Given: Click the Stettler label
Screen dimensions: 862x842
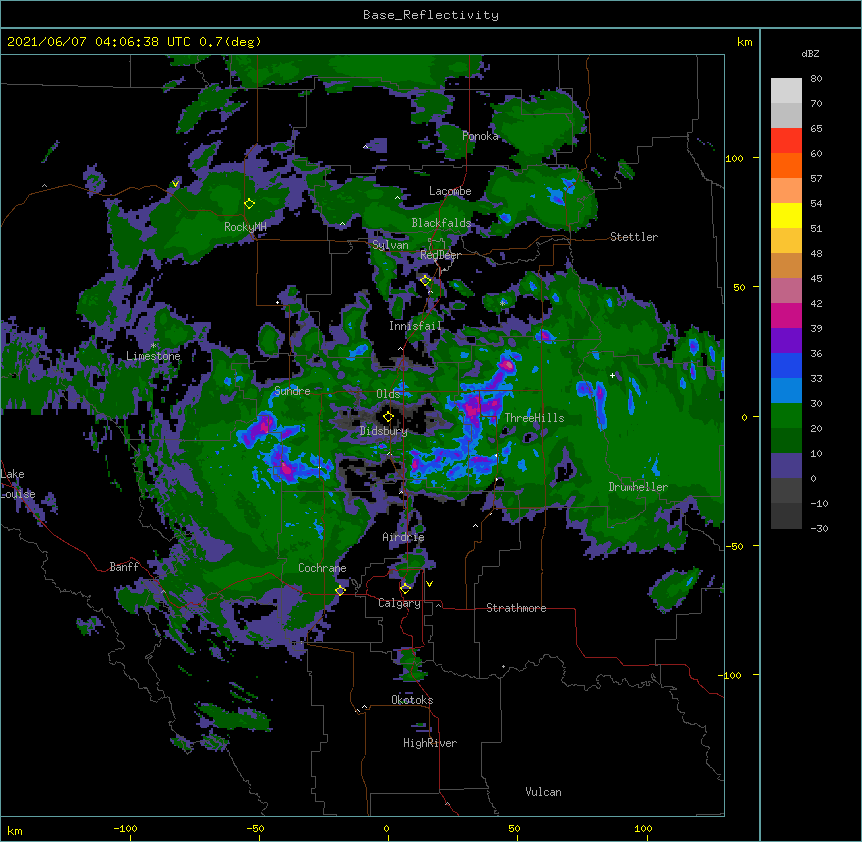Looking at the screenshot, I should point(634,237).
